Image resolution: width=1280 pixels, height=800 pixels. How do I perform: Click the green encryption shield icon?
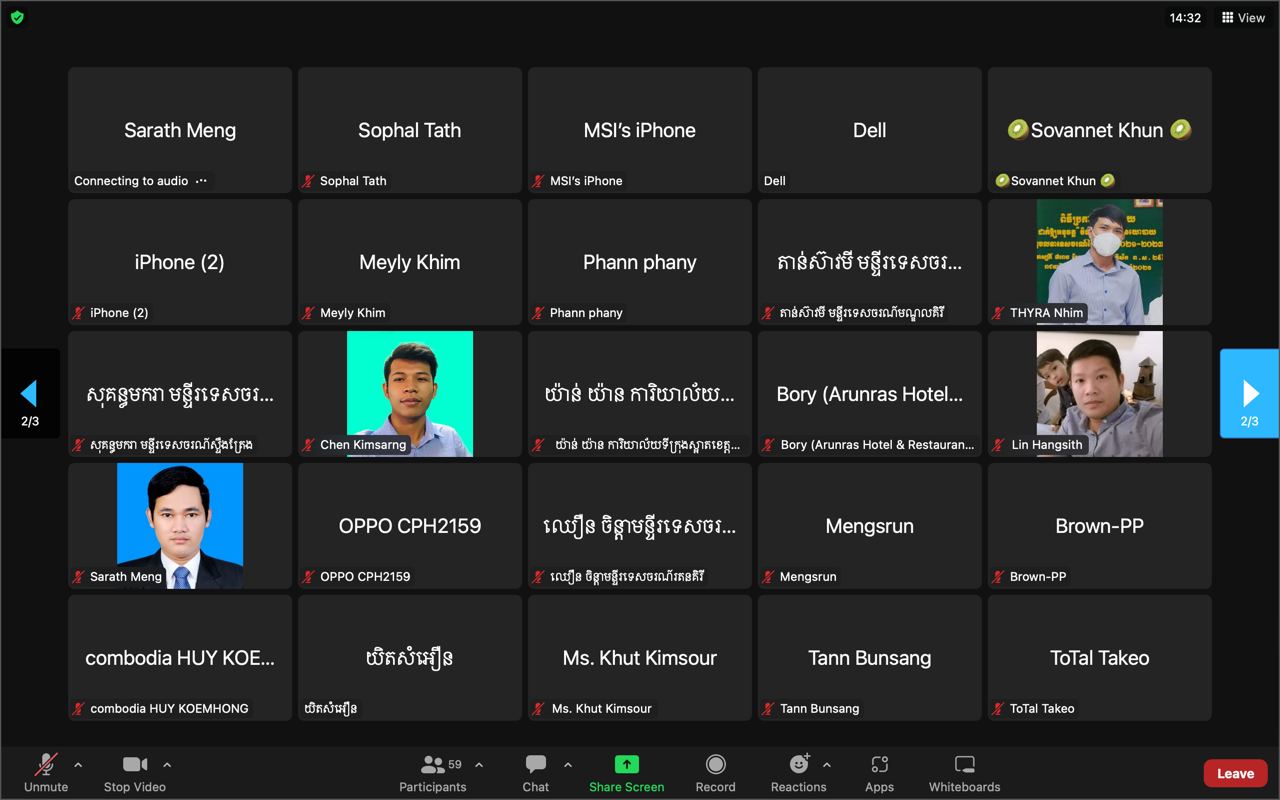pyautogui.click(x=17, y=18)
